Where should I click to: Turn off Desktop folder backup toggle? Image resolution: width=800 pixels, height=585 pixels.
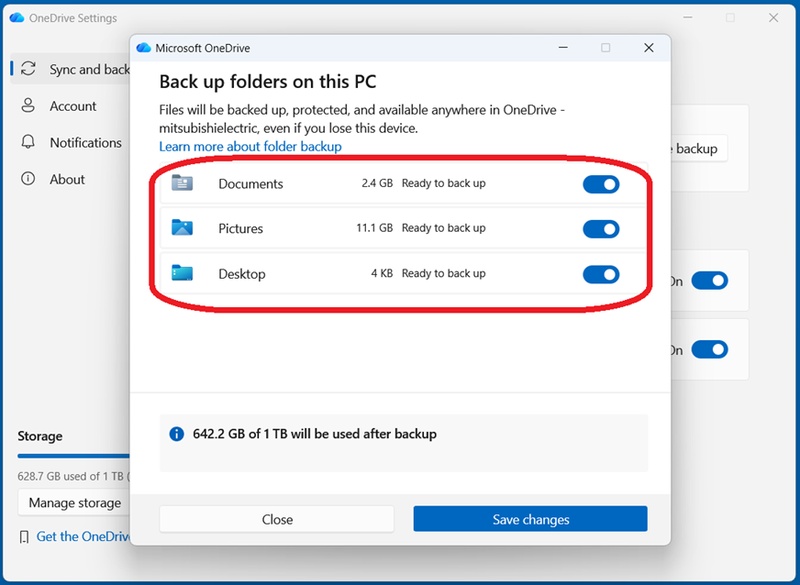(601, 274)
